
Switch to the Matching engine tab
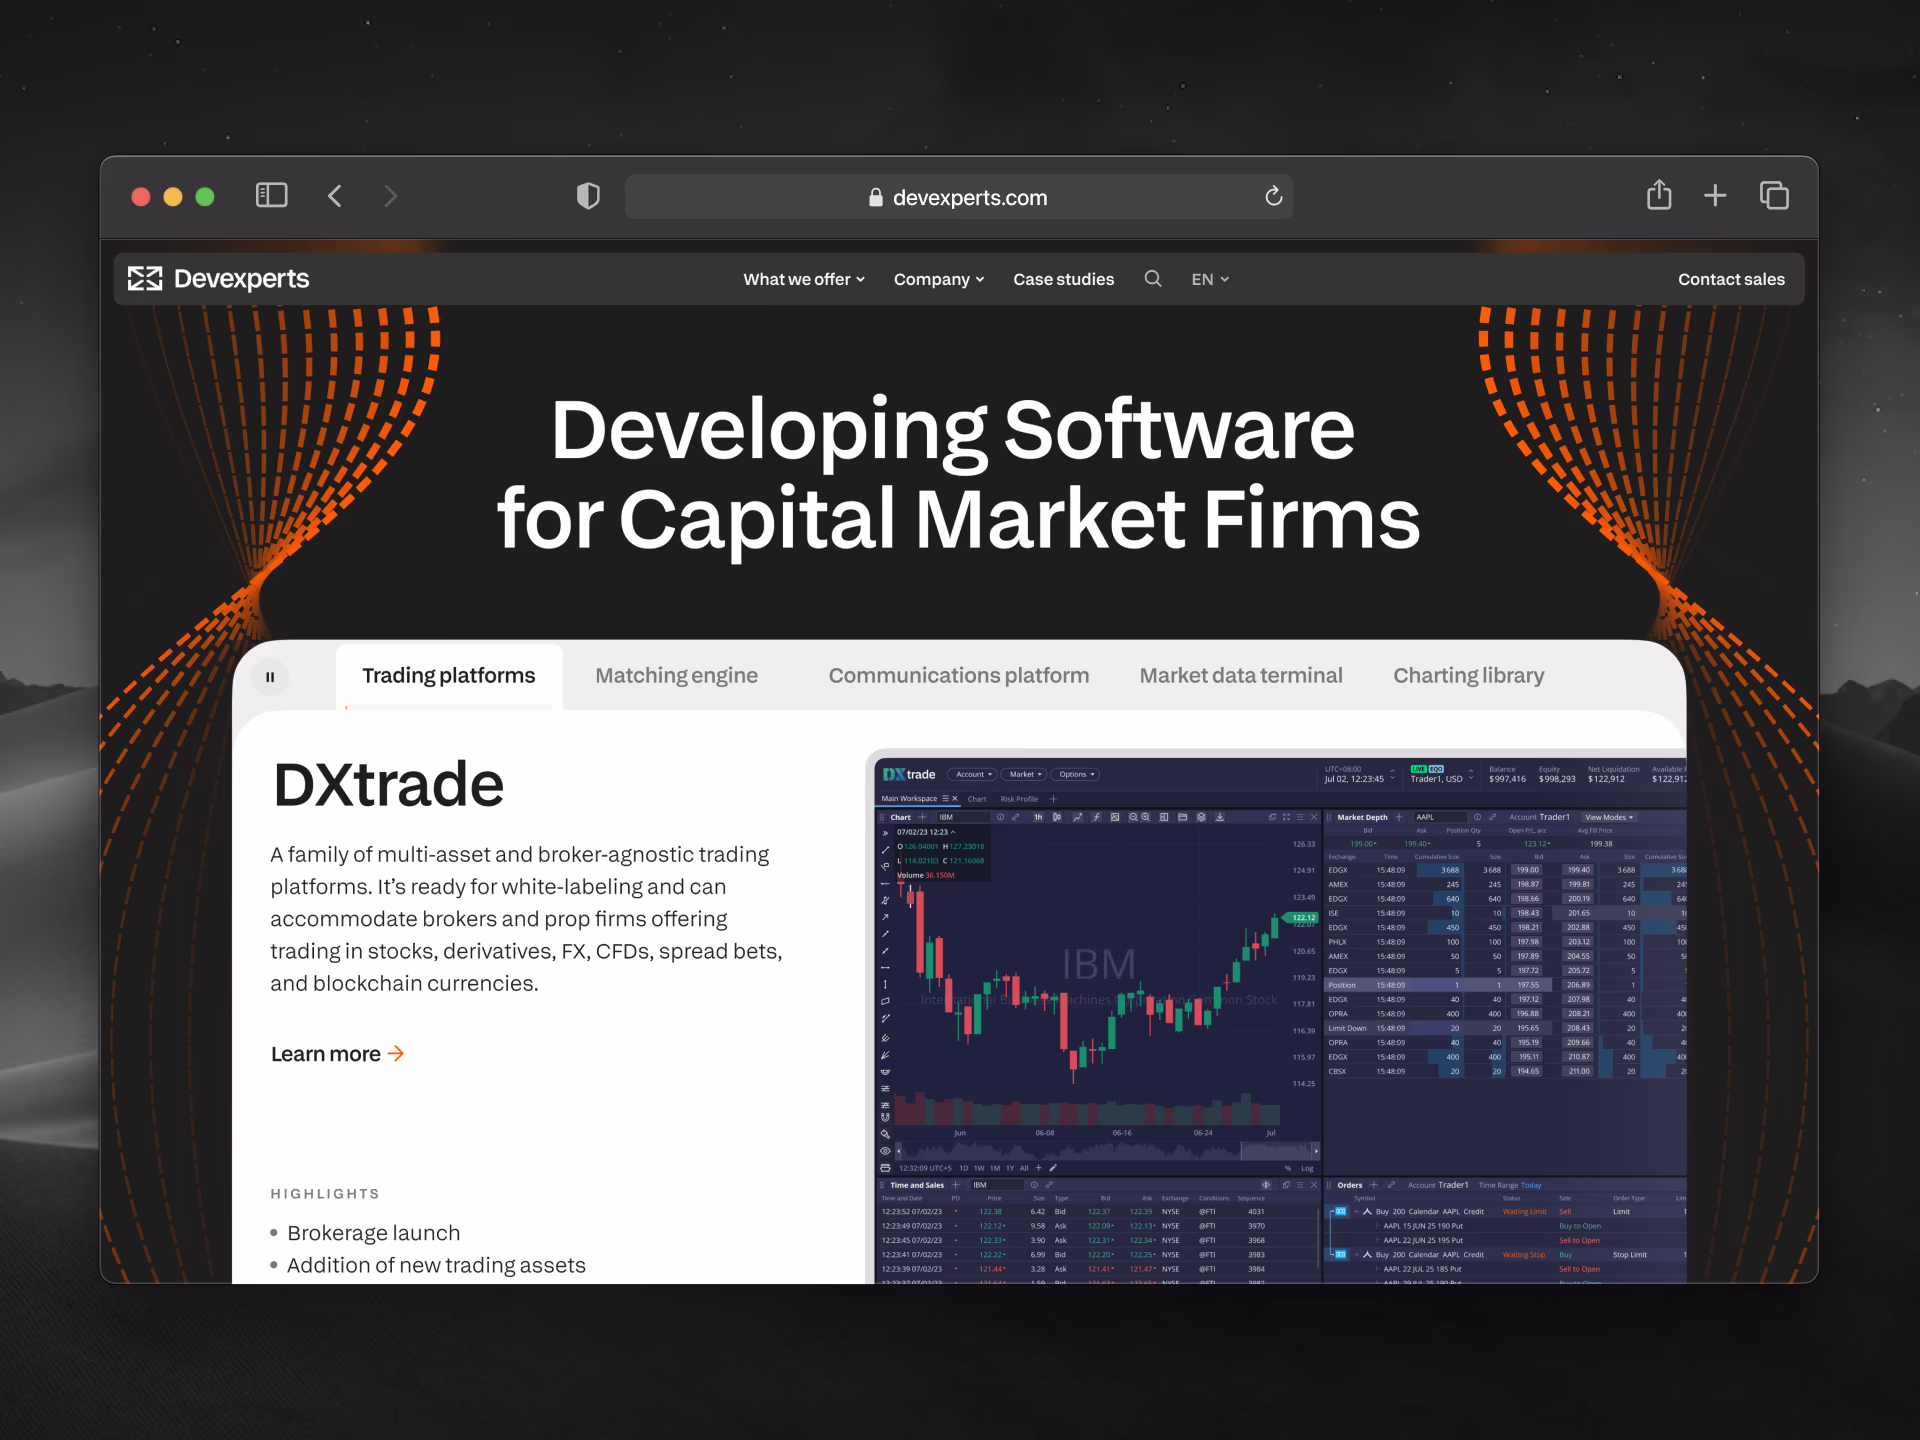pyautogui.click(x=676, y=676)
